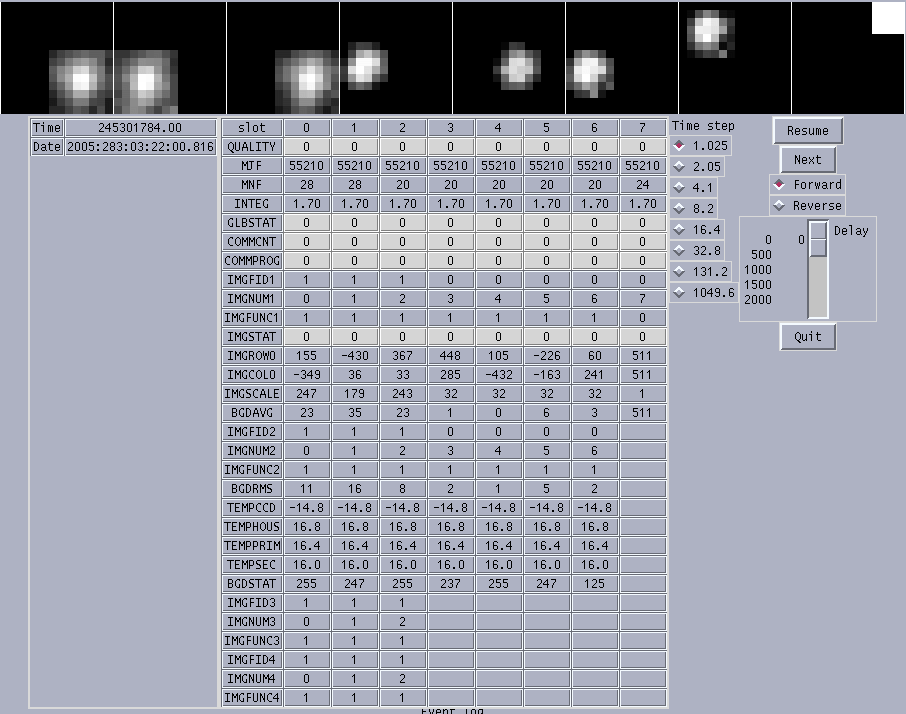The width and height of the screenshot is (906, 714).
Task: Click the 'INTEG' row label
Action: tap(252, 204)
